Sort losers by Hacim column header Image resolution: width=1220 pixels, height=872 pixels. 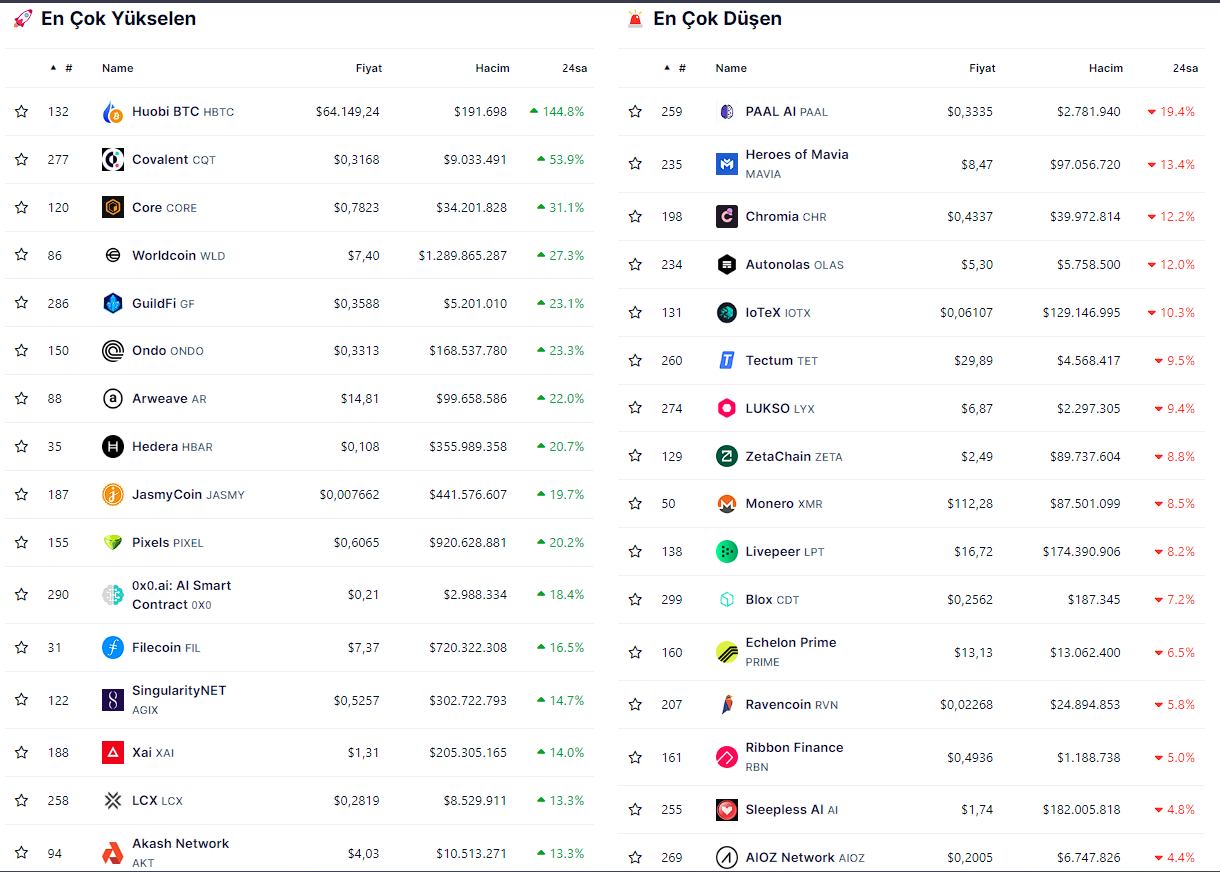(x=1105, y=68)
